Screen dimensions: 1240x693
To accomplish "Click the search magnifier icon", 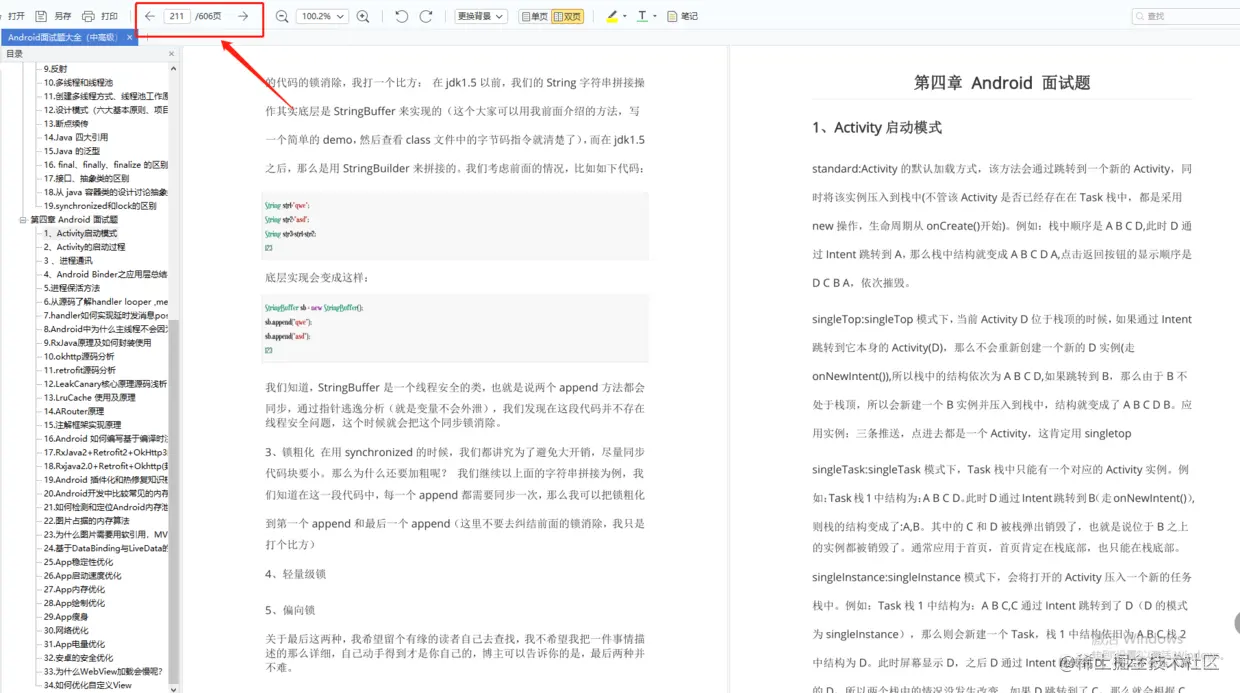I will click(x=1141, y=16).
